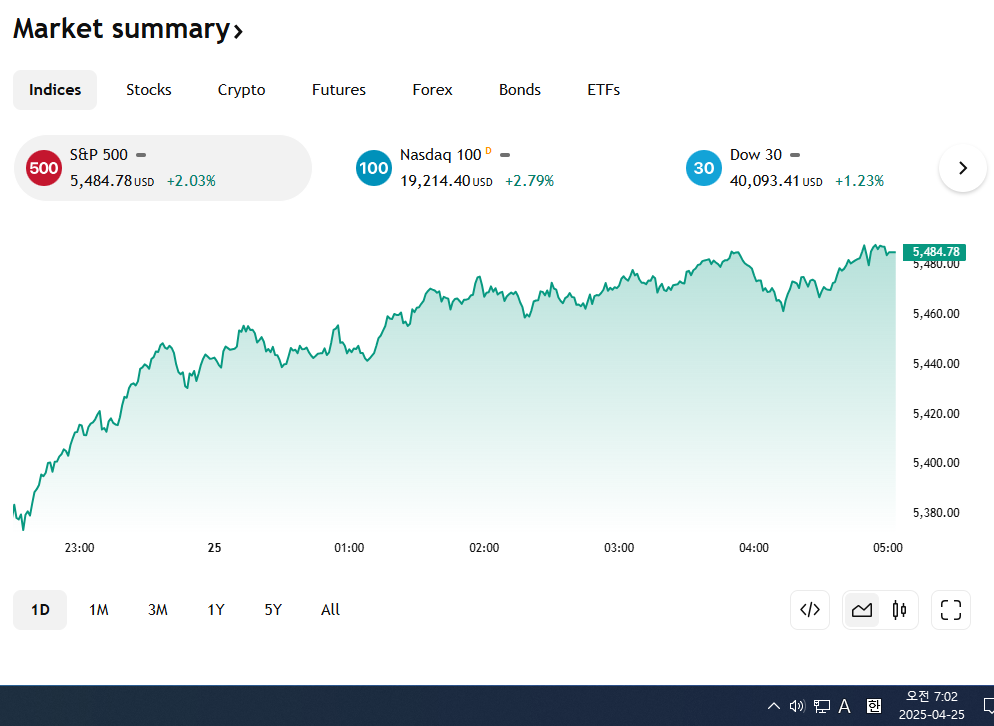
Task: Select the S&P 500 index card
Action: (x=163, y=168)
